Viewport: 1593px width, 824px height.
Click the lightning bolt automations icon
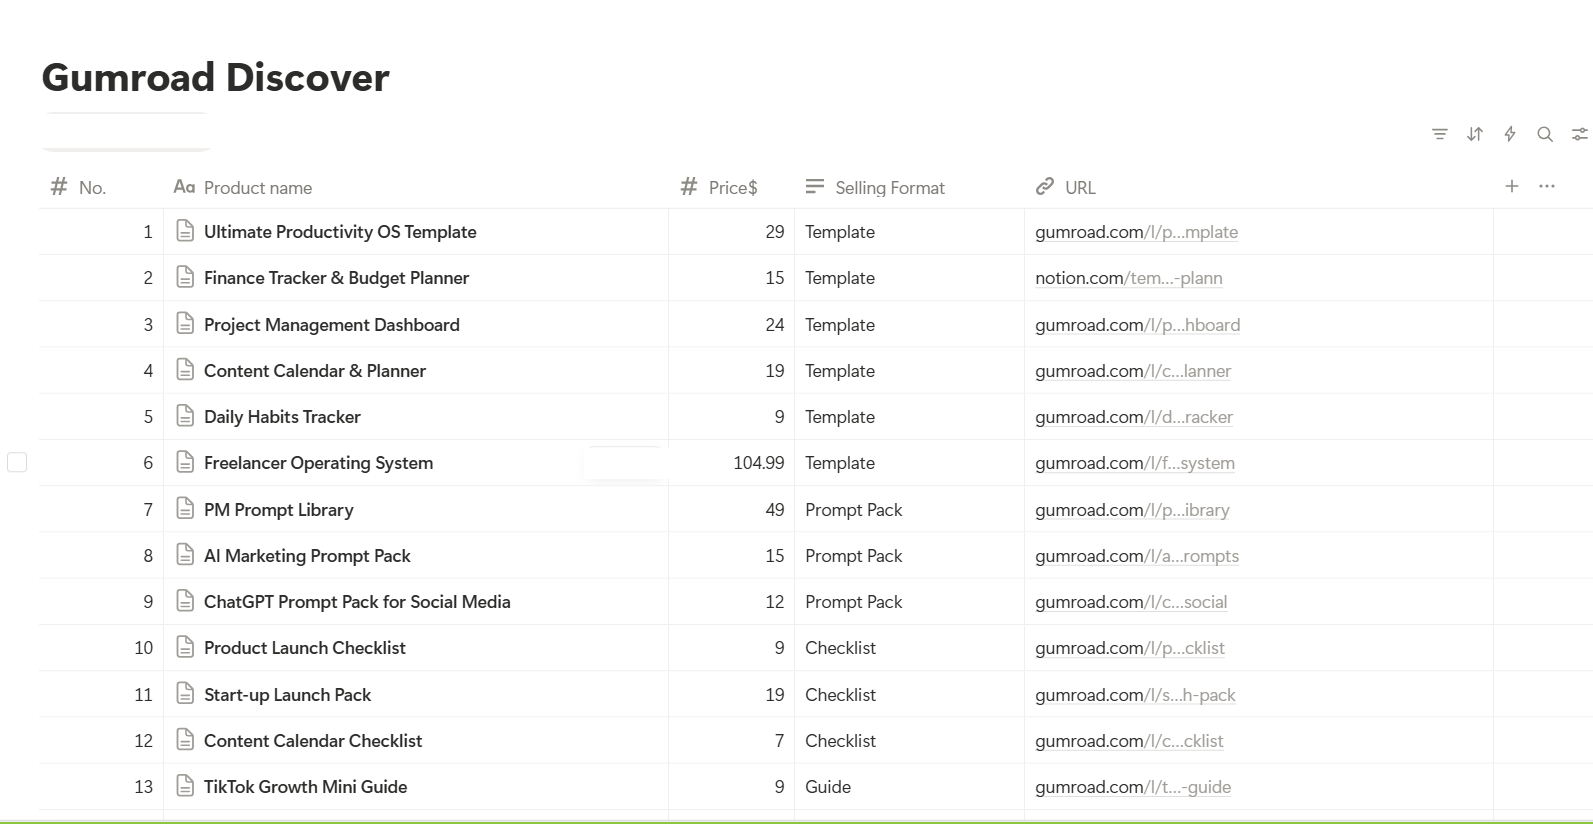click(1510, 134)
